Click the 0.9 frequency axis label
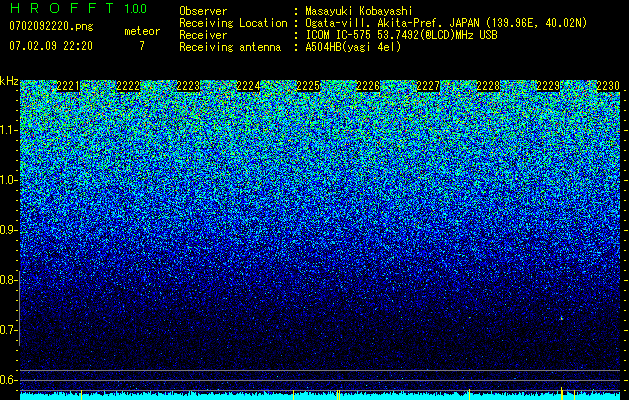The width and height of the screenshot is (629, 400). [8, 230]
